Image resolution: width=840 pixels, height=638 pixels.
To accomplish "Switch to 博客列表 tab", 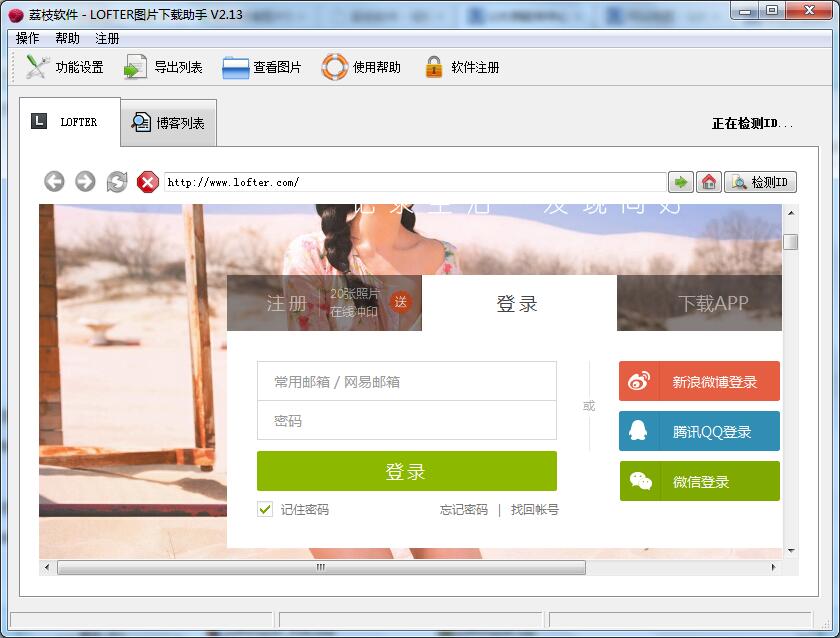I will tap(168, 123).
